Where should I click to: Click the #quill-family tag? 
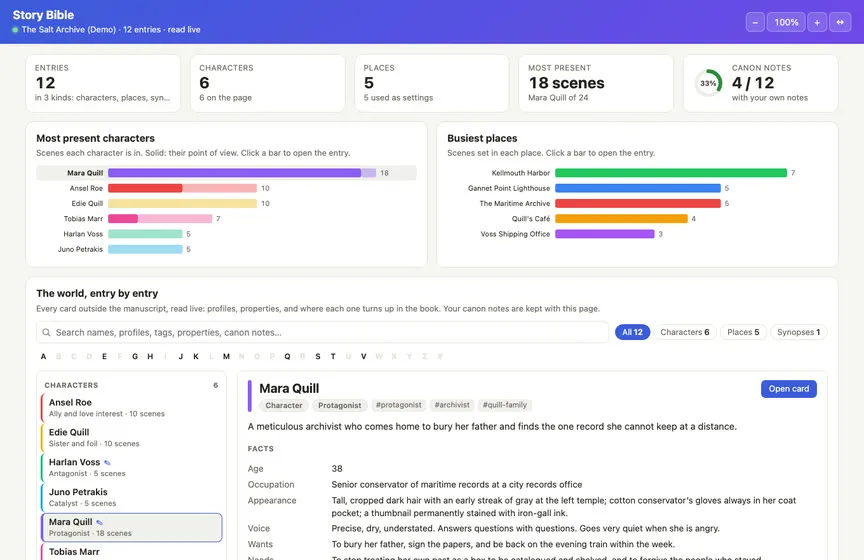click(505, 405)
